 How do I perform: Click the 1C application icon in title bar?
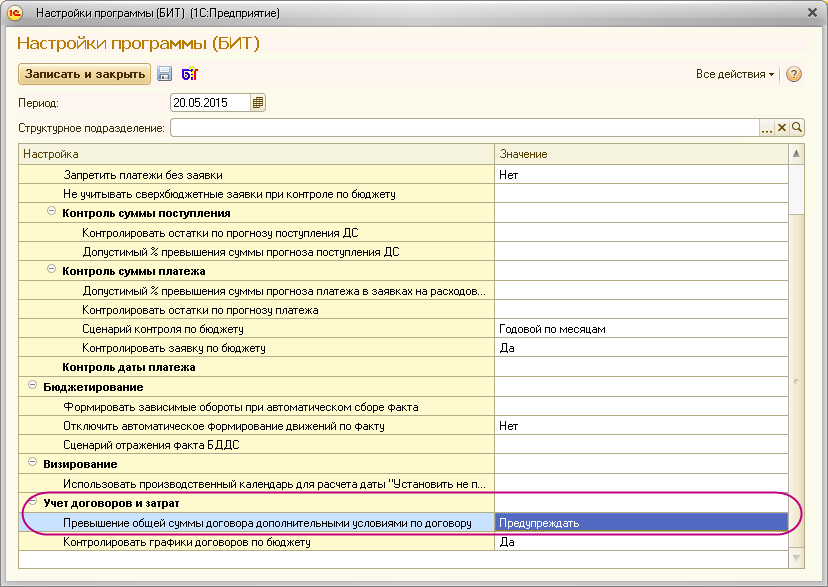coord(15,14)
